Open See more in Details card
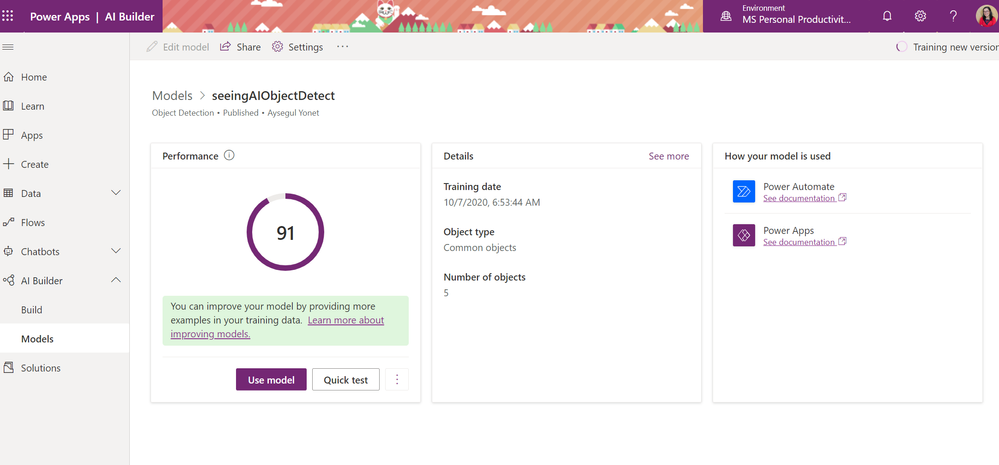 (668, 156)
